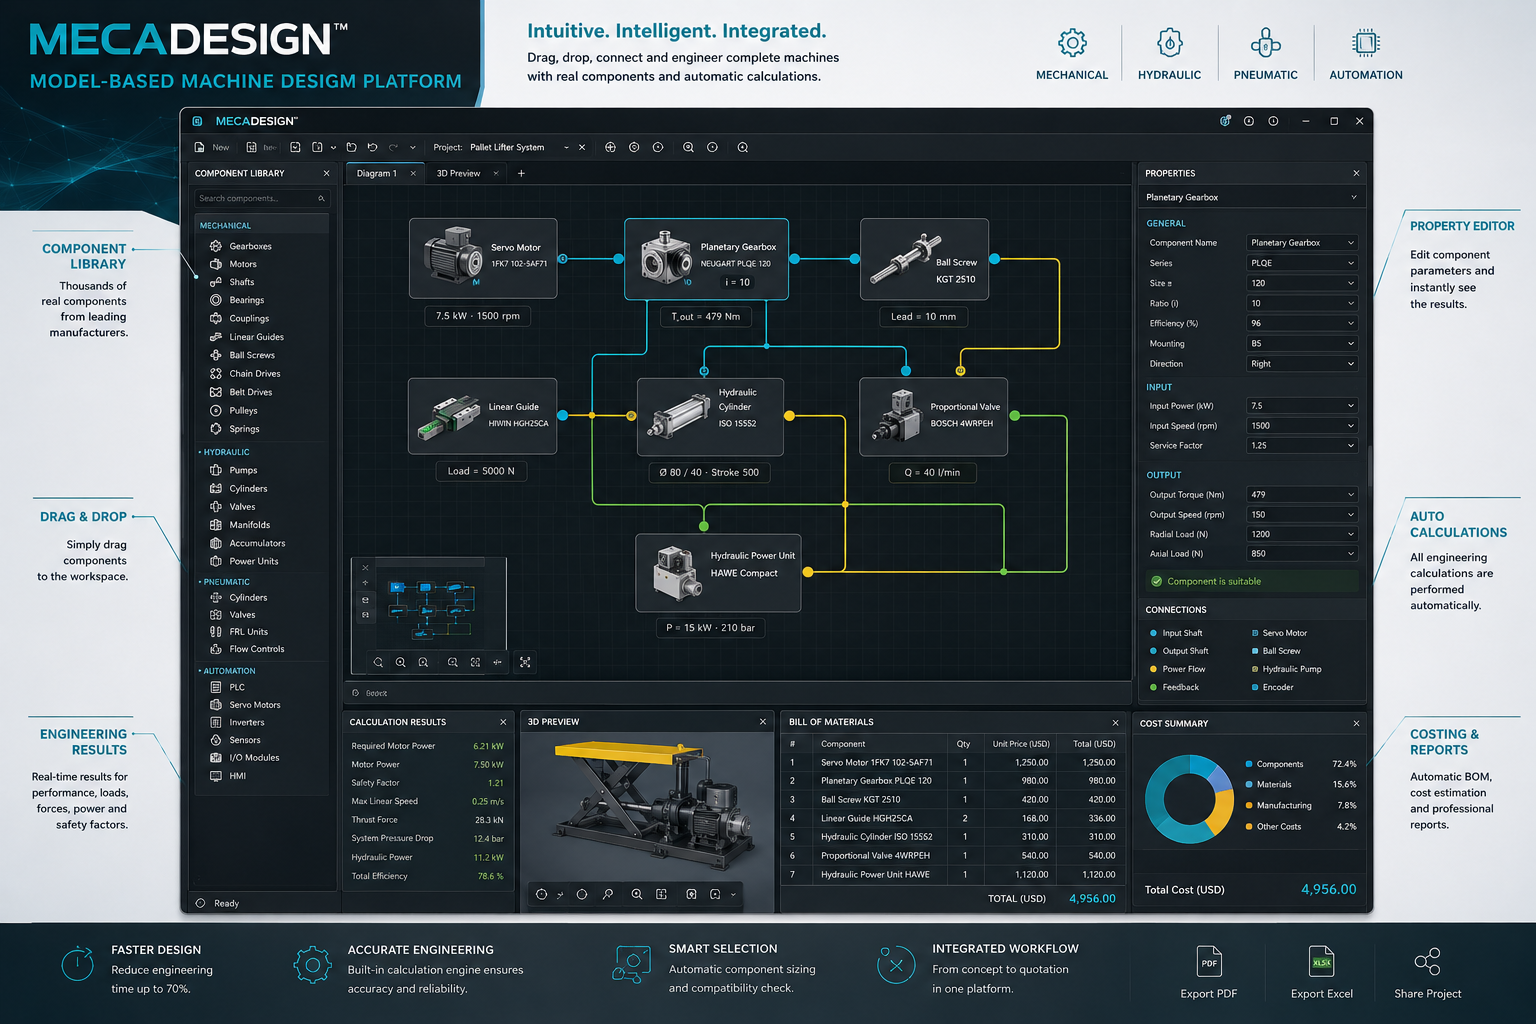
Task: Open the Service Factor dropdown
Action: click(1302, 446)
